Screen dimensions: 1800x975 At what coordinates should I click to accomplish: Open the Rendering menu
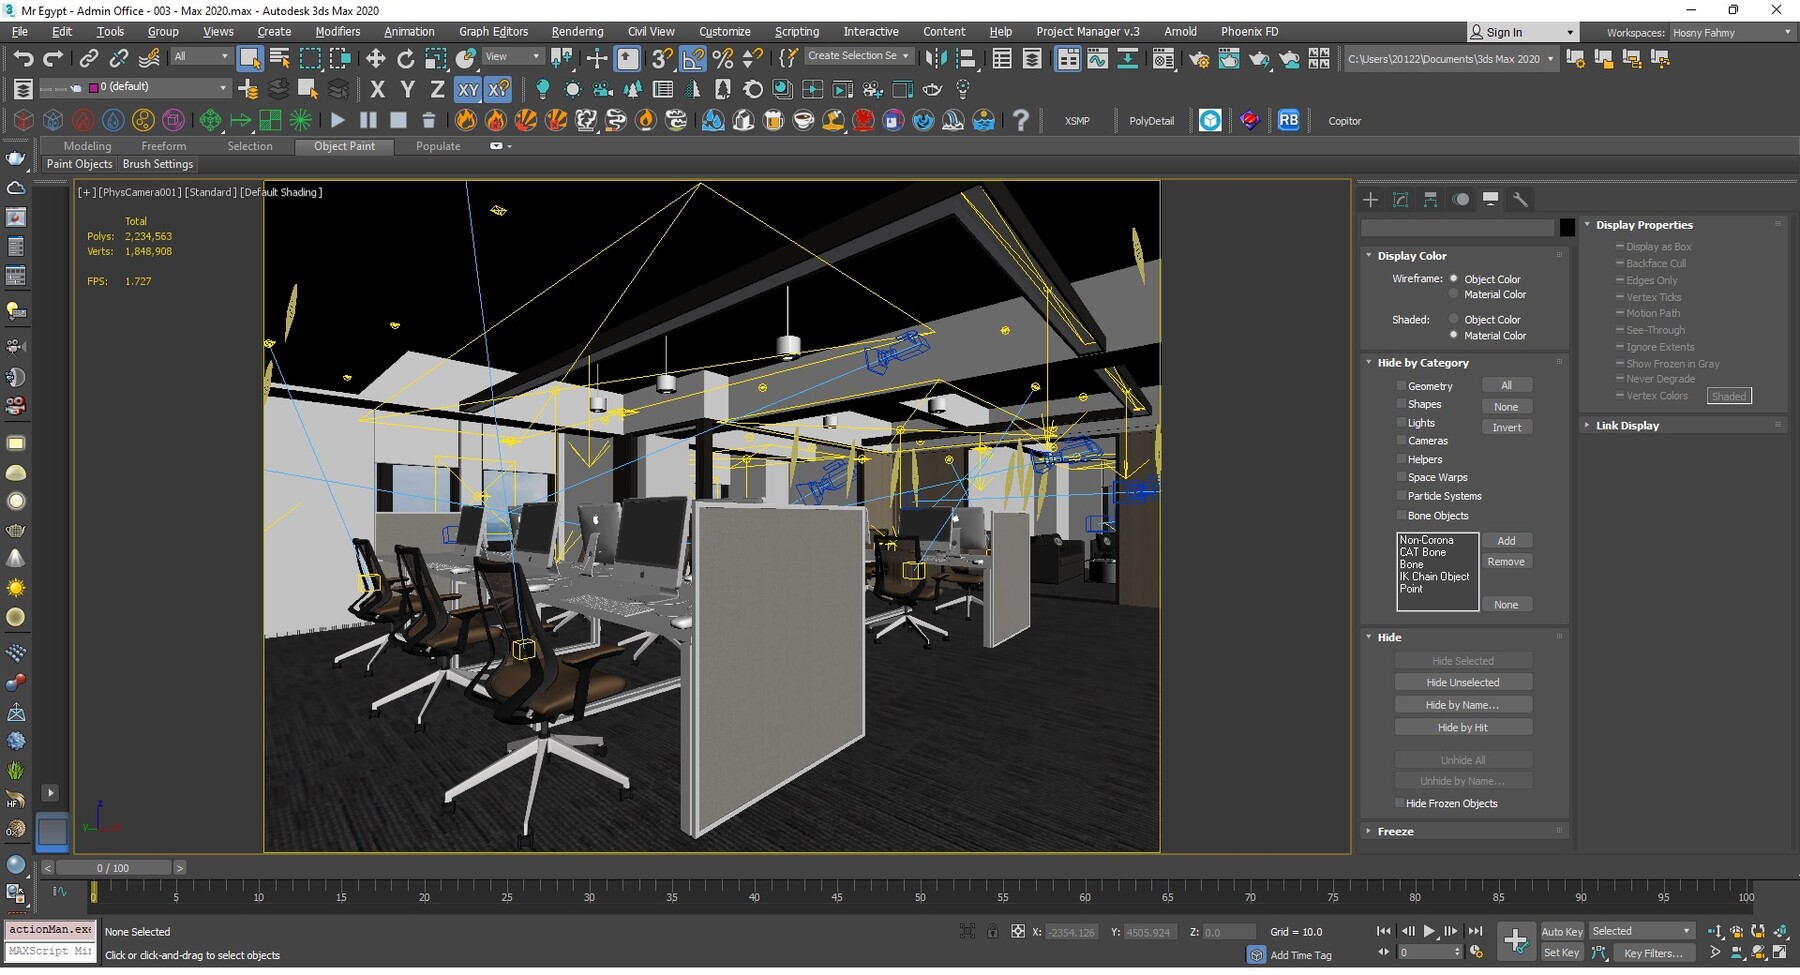coord(577,31)
